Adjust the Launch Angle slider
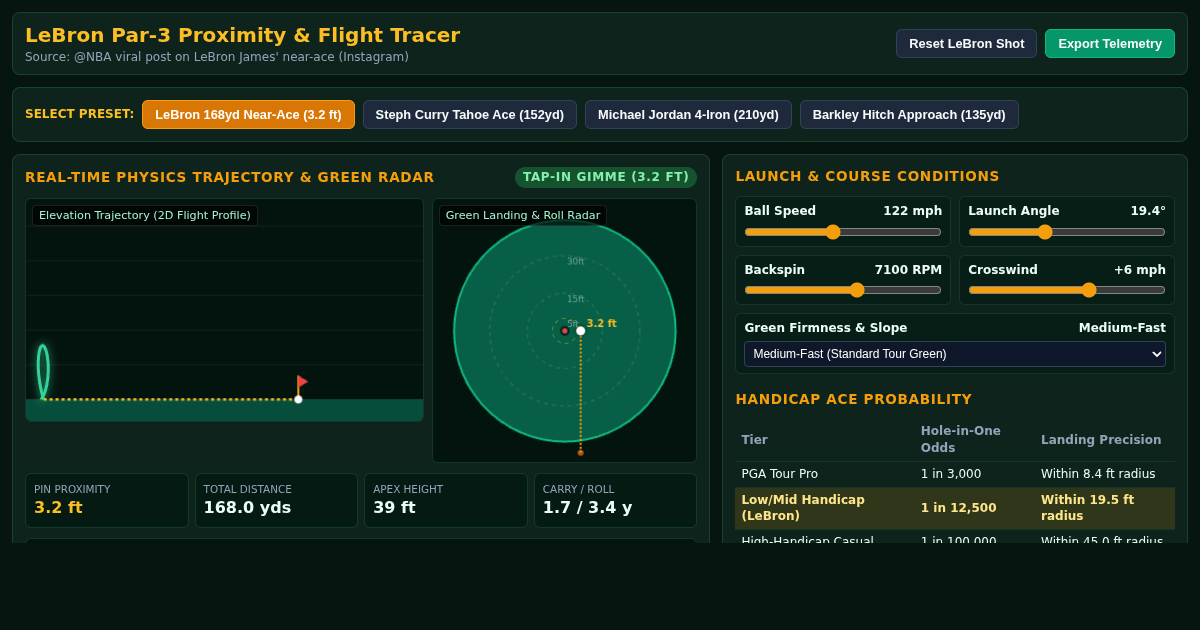Image resolution: width=1200 pixels, height=630 pixels. (x=1067, y=232)
